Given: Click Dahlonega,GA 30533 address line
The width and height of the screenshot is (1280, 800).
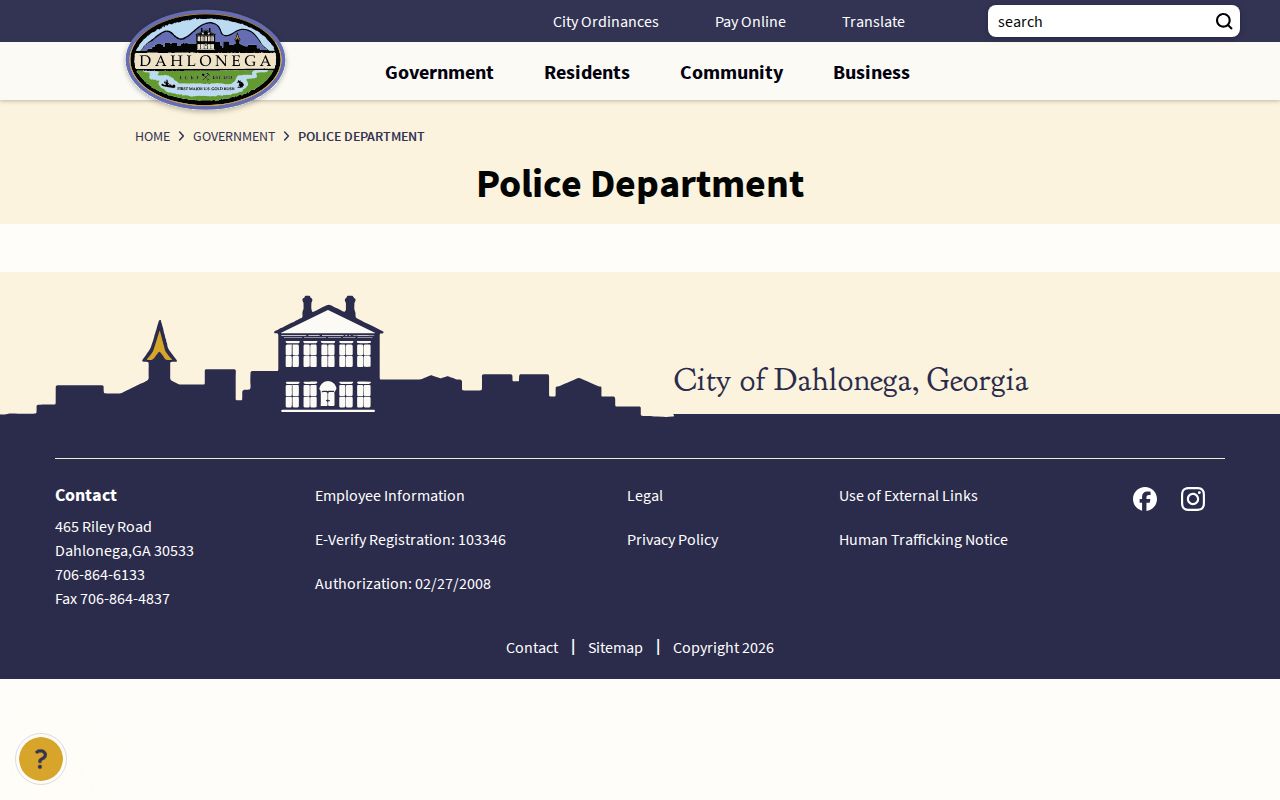Looking at the screenshot, I should coord(124,550).
